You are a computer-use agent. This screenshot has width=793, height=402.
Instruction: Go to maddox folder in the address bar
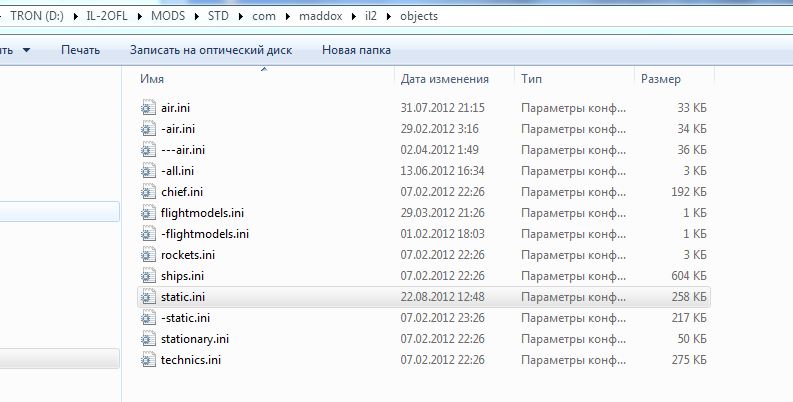[321, 16]
